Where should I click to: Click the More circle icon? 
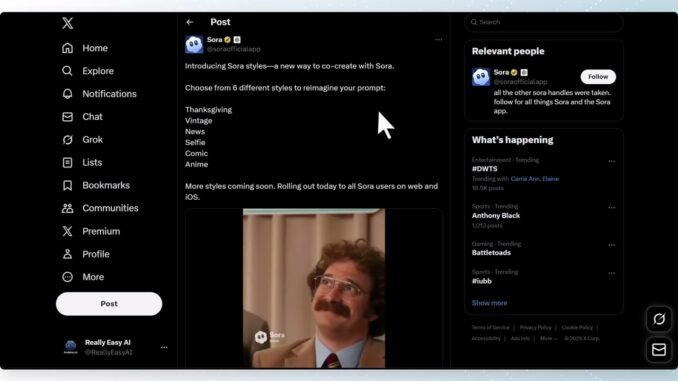click(x=67, y=277)
